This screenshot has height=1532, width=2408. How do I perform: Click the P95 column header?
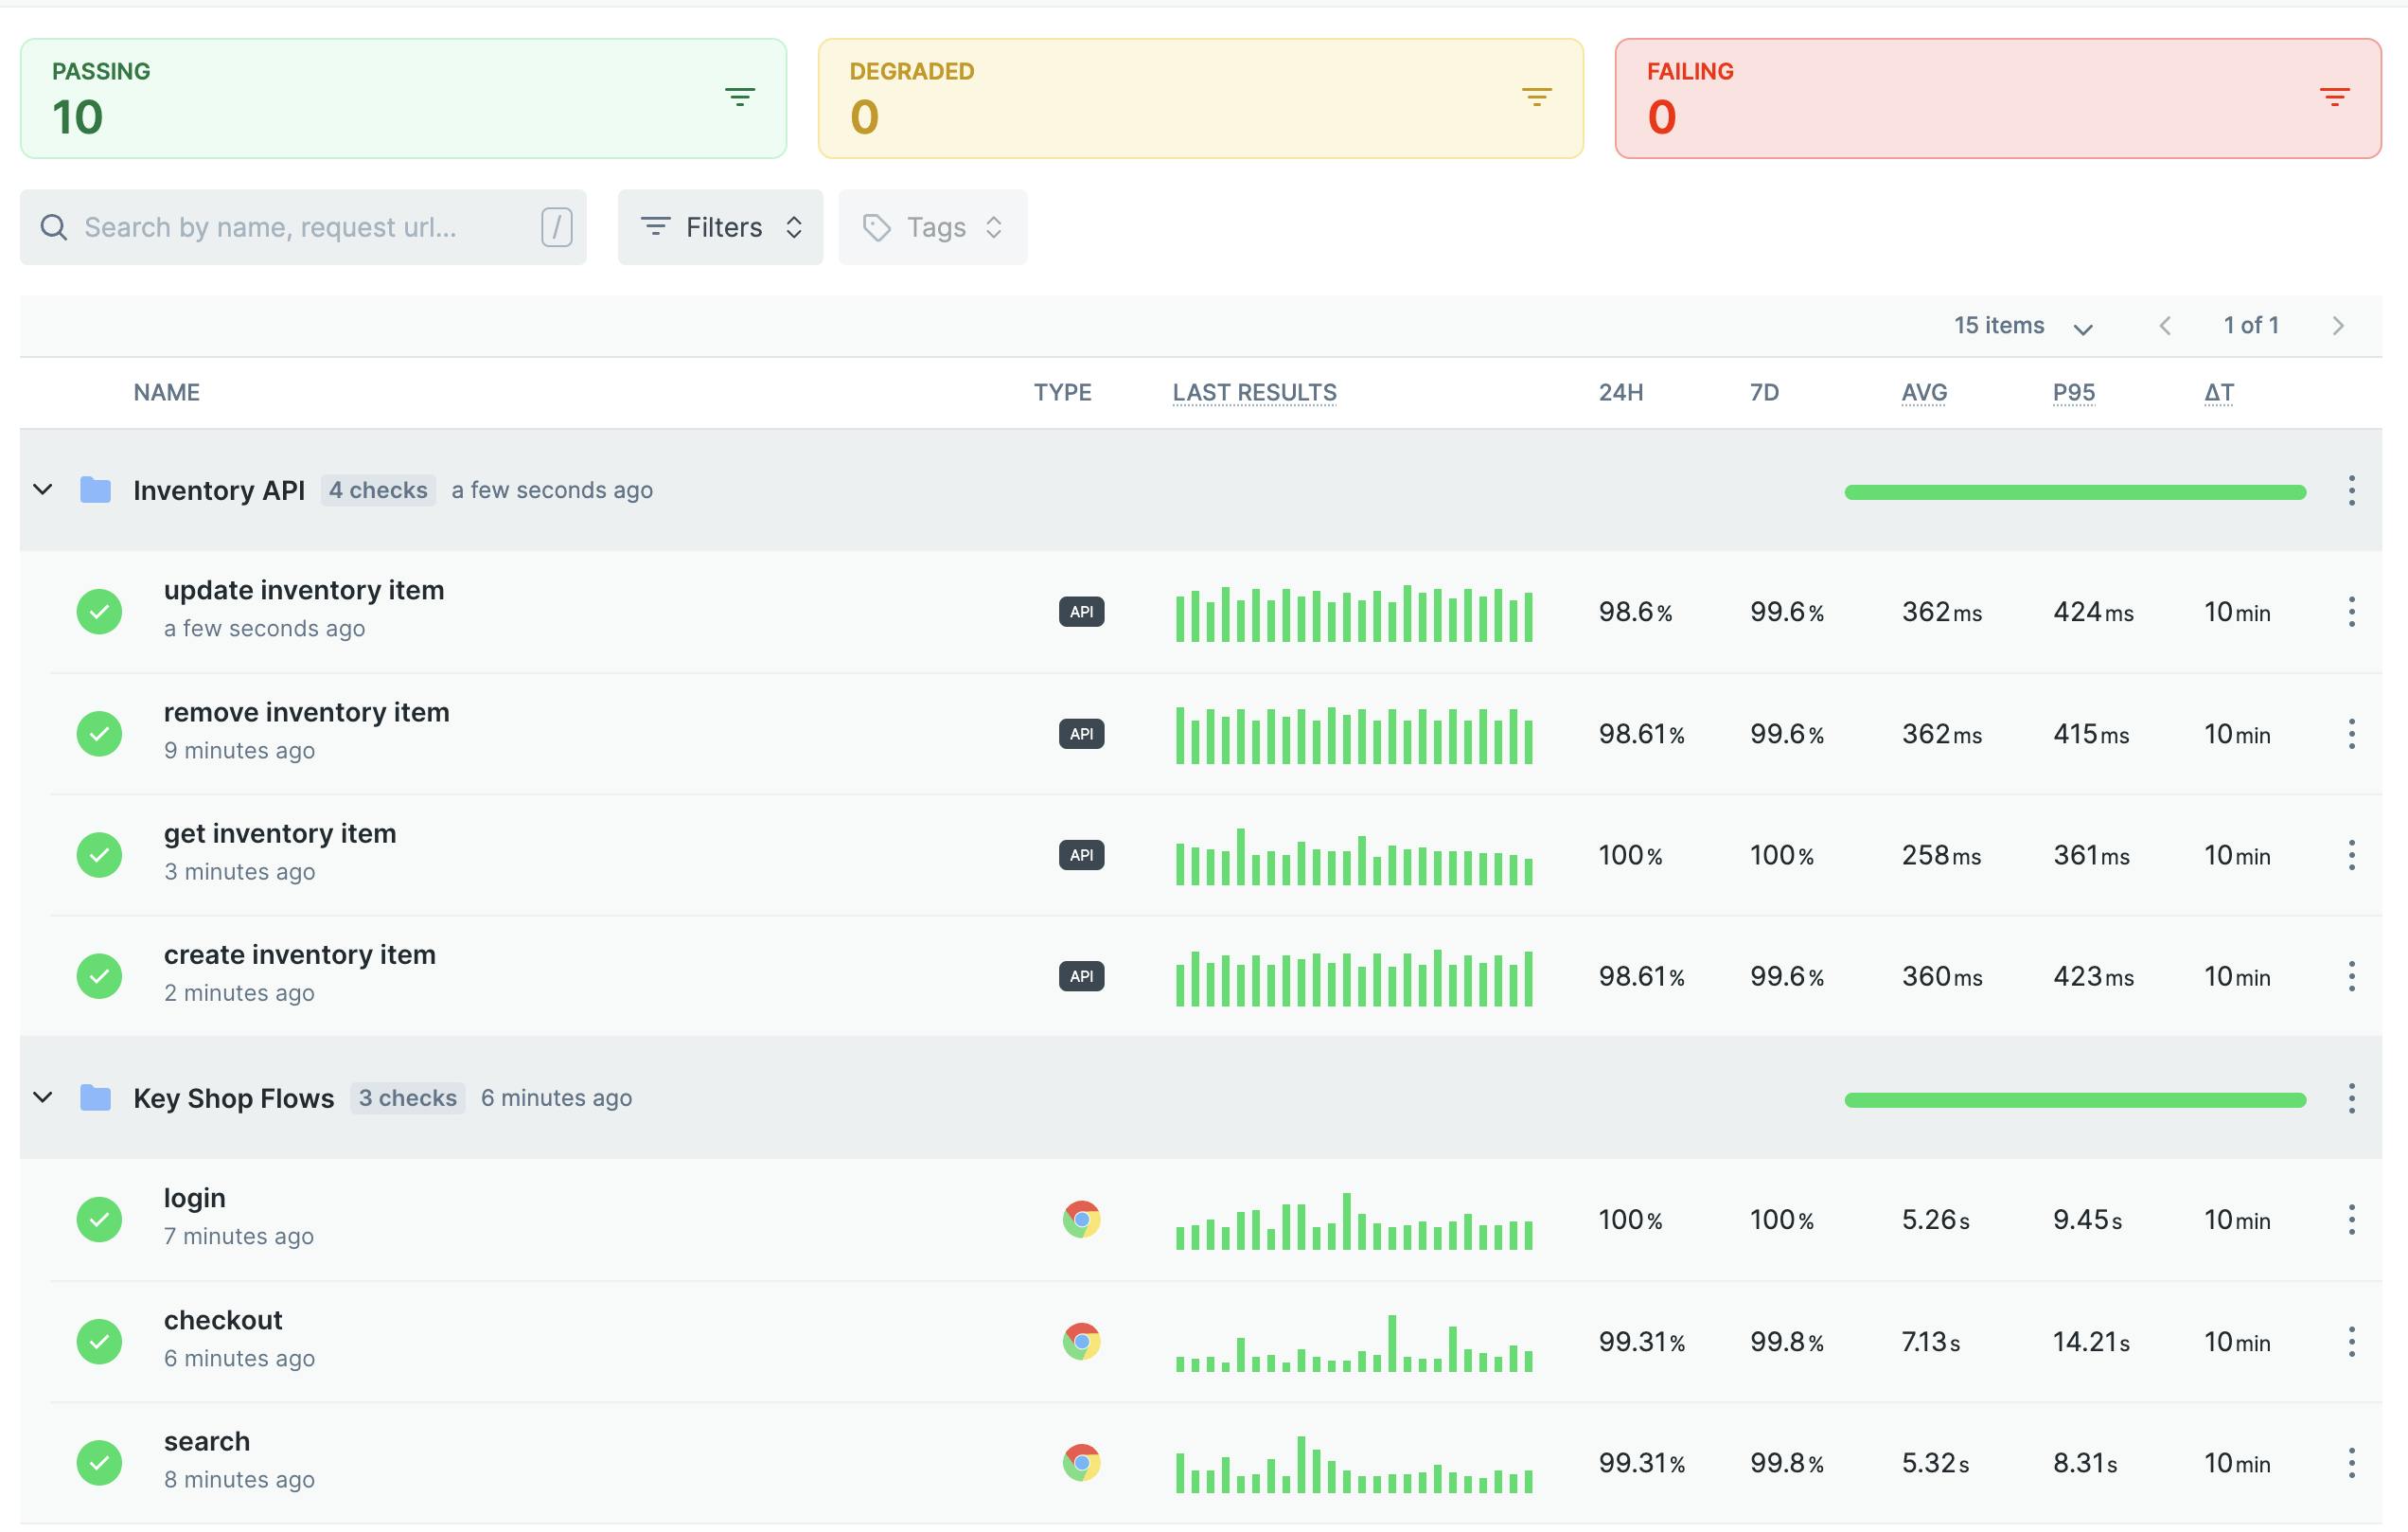(2073, 392)
